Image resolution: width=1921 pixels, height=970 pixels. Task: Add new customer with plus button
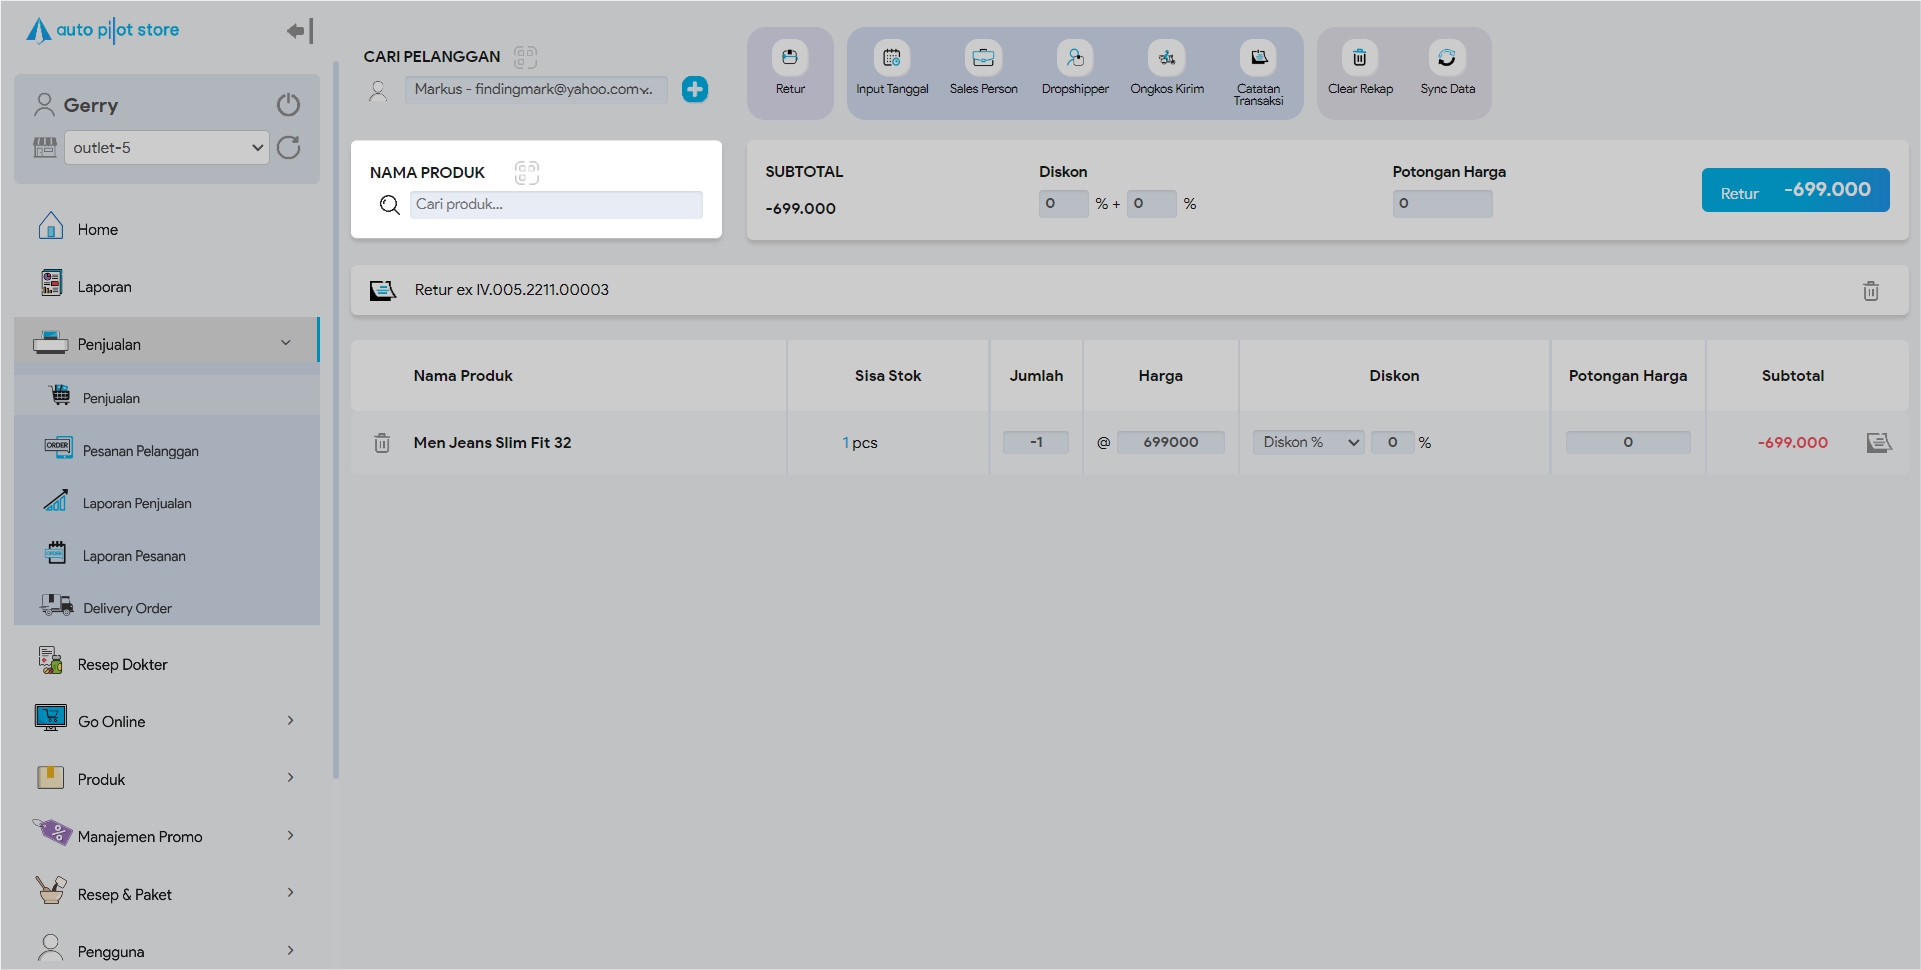695,90
